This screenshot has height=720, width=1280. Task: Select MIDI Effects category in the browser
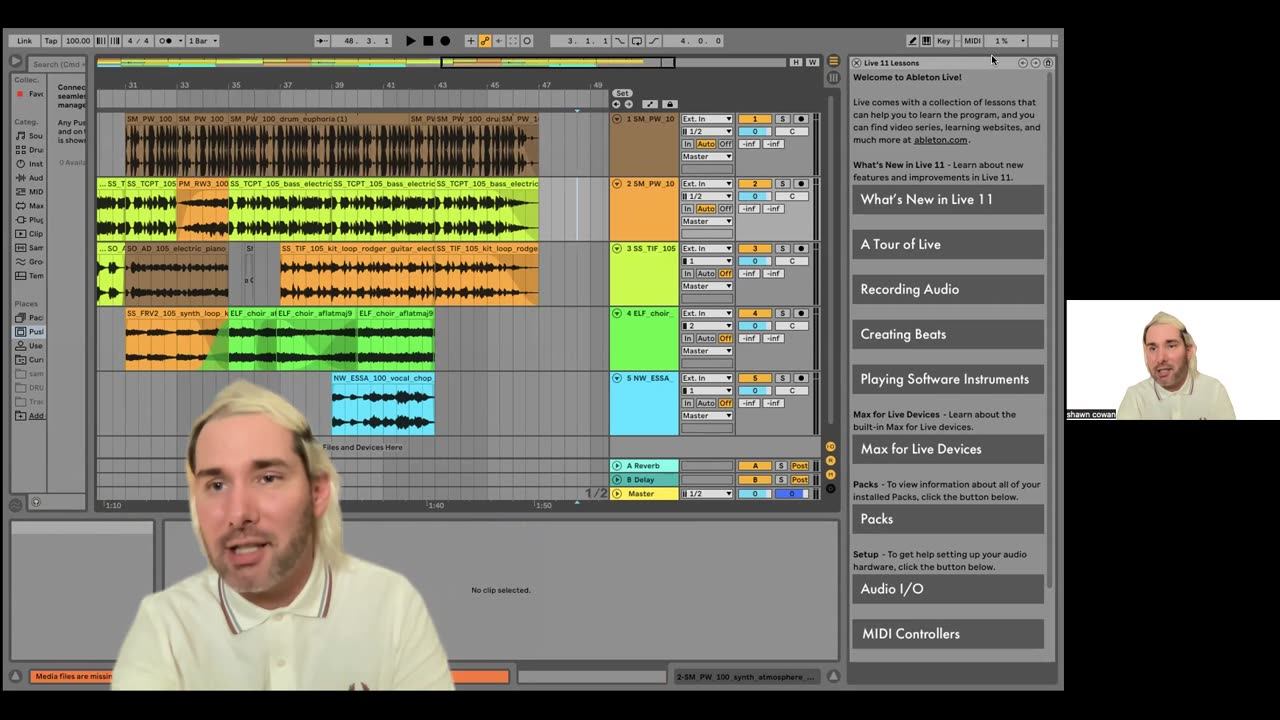[30, 192]
